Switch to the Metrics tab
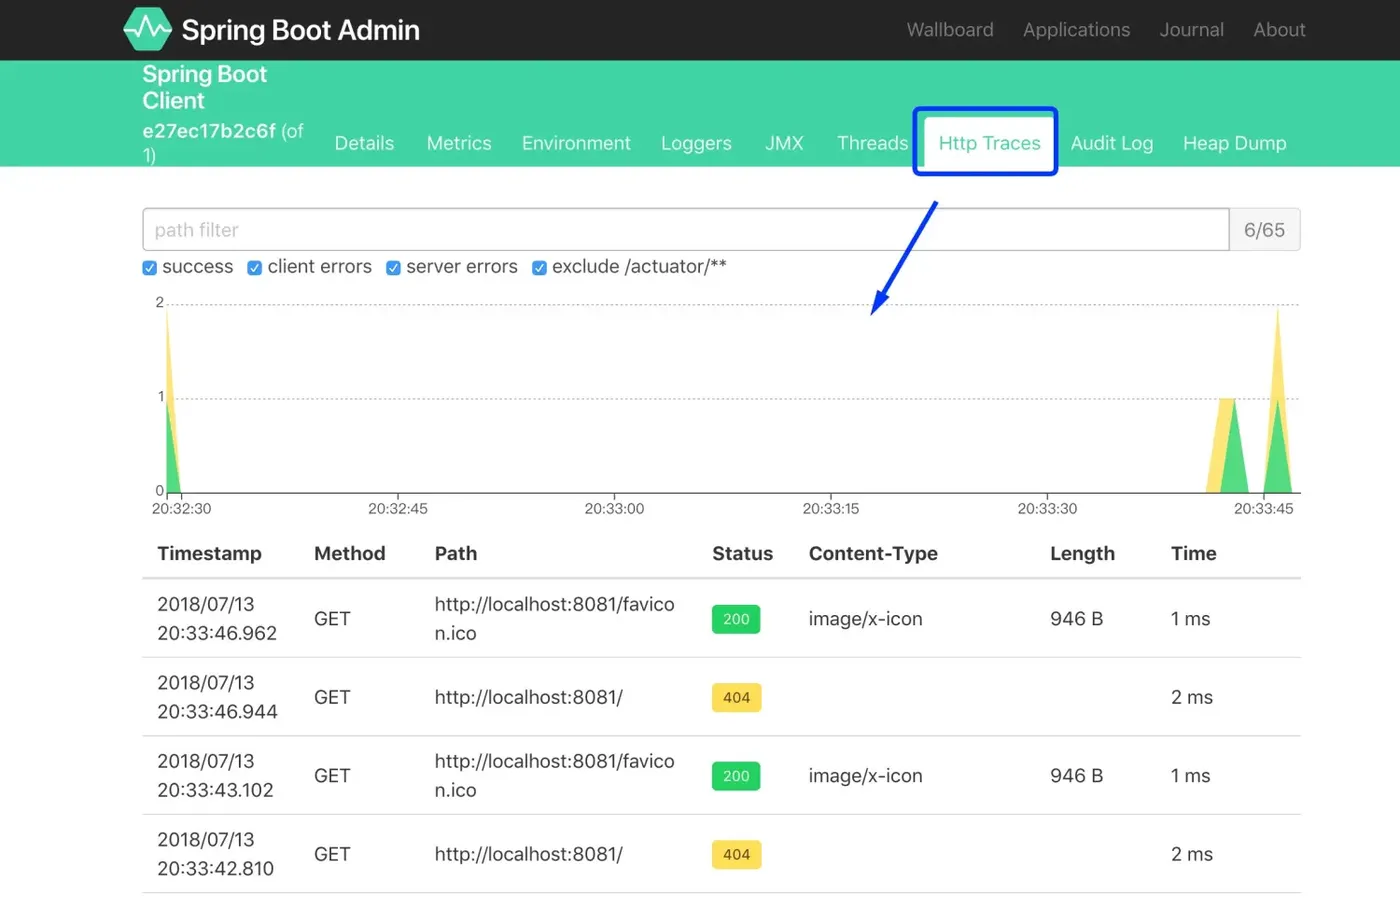Viewport: 1400px width, 909px height. (459, 143)
